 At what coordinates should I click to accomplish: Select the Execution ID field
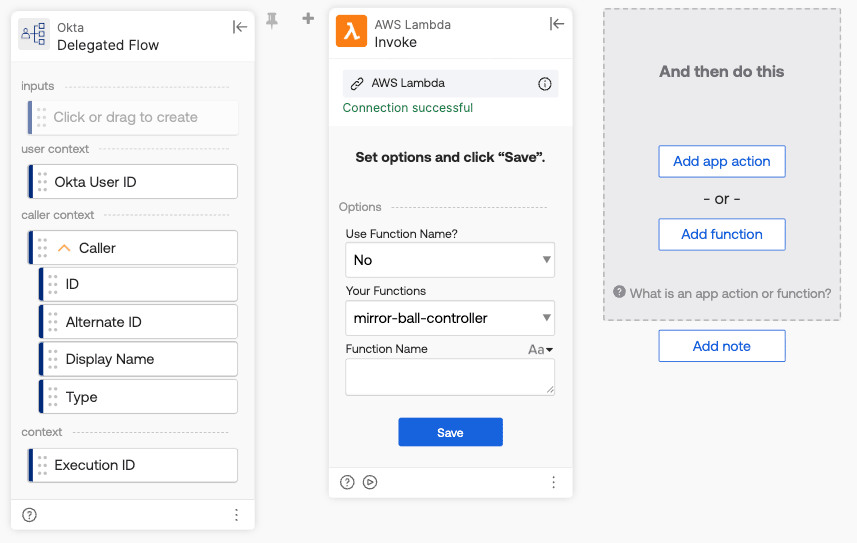[x=133, y=465]
